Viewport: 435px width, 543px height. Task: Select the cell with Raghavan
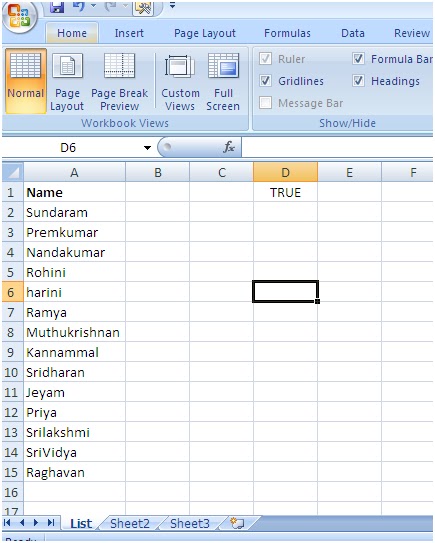coord(74,472)
